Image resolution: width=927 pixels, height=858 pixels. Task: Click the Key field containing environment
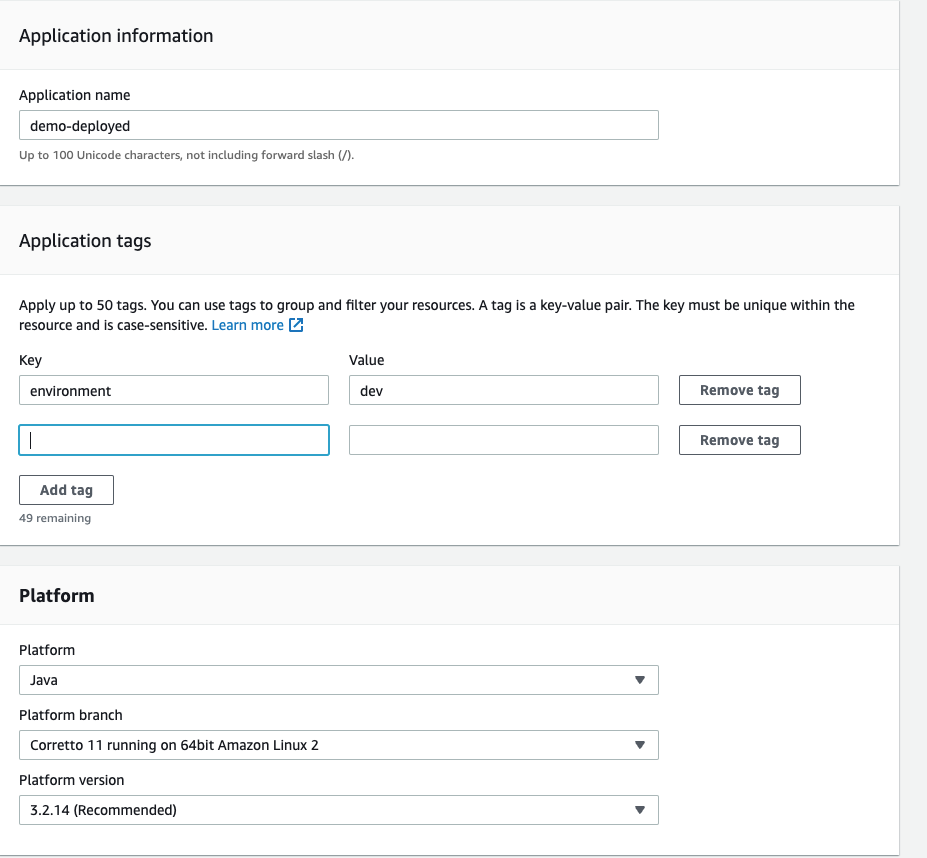(174, 391)
